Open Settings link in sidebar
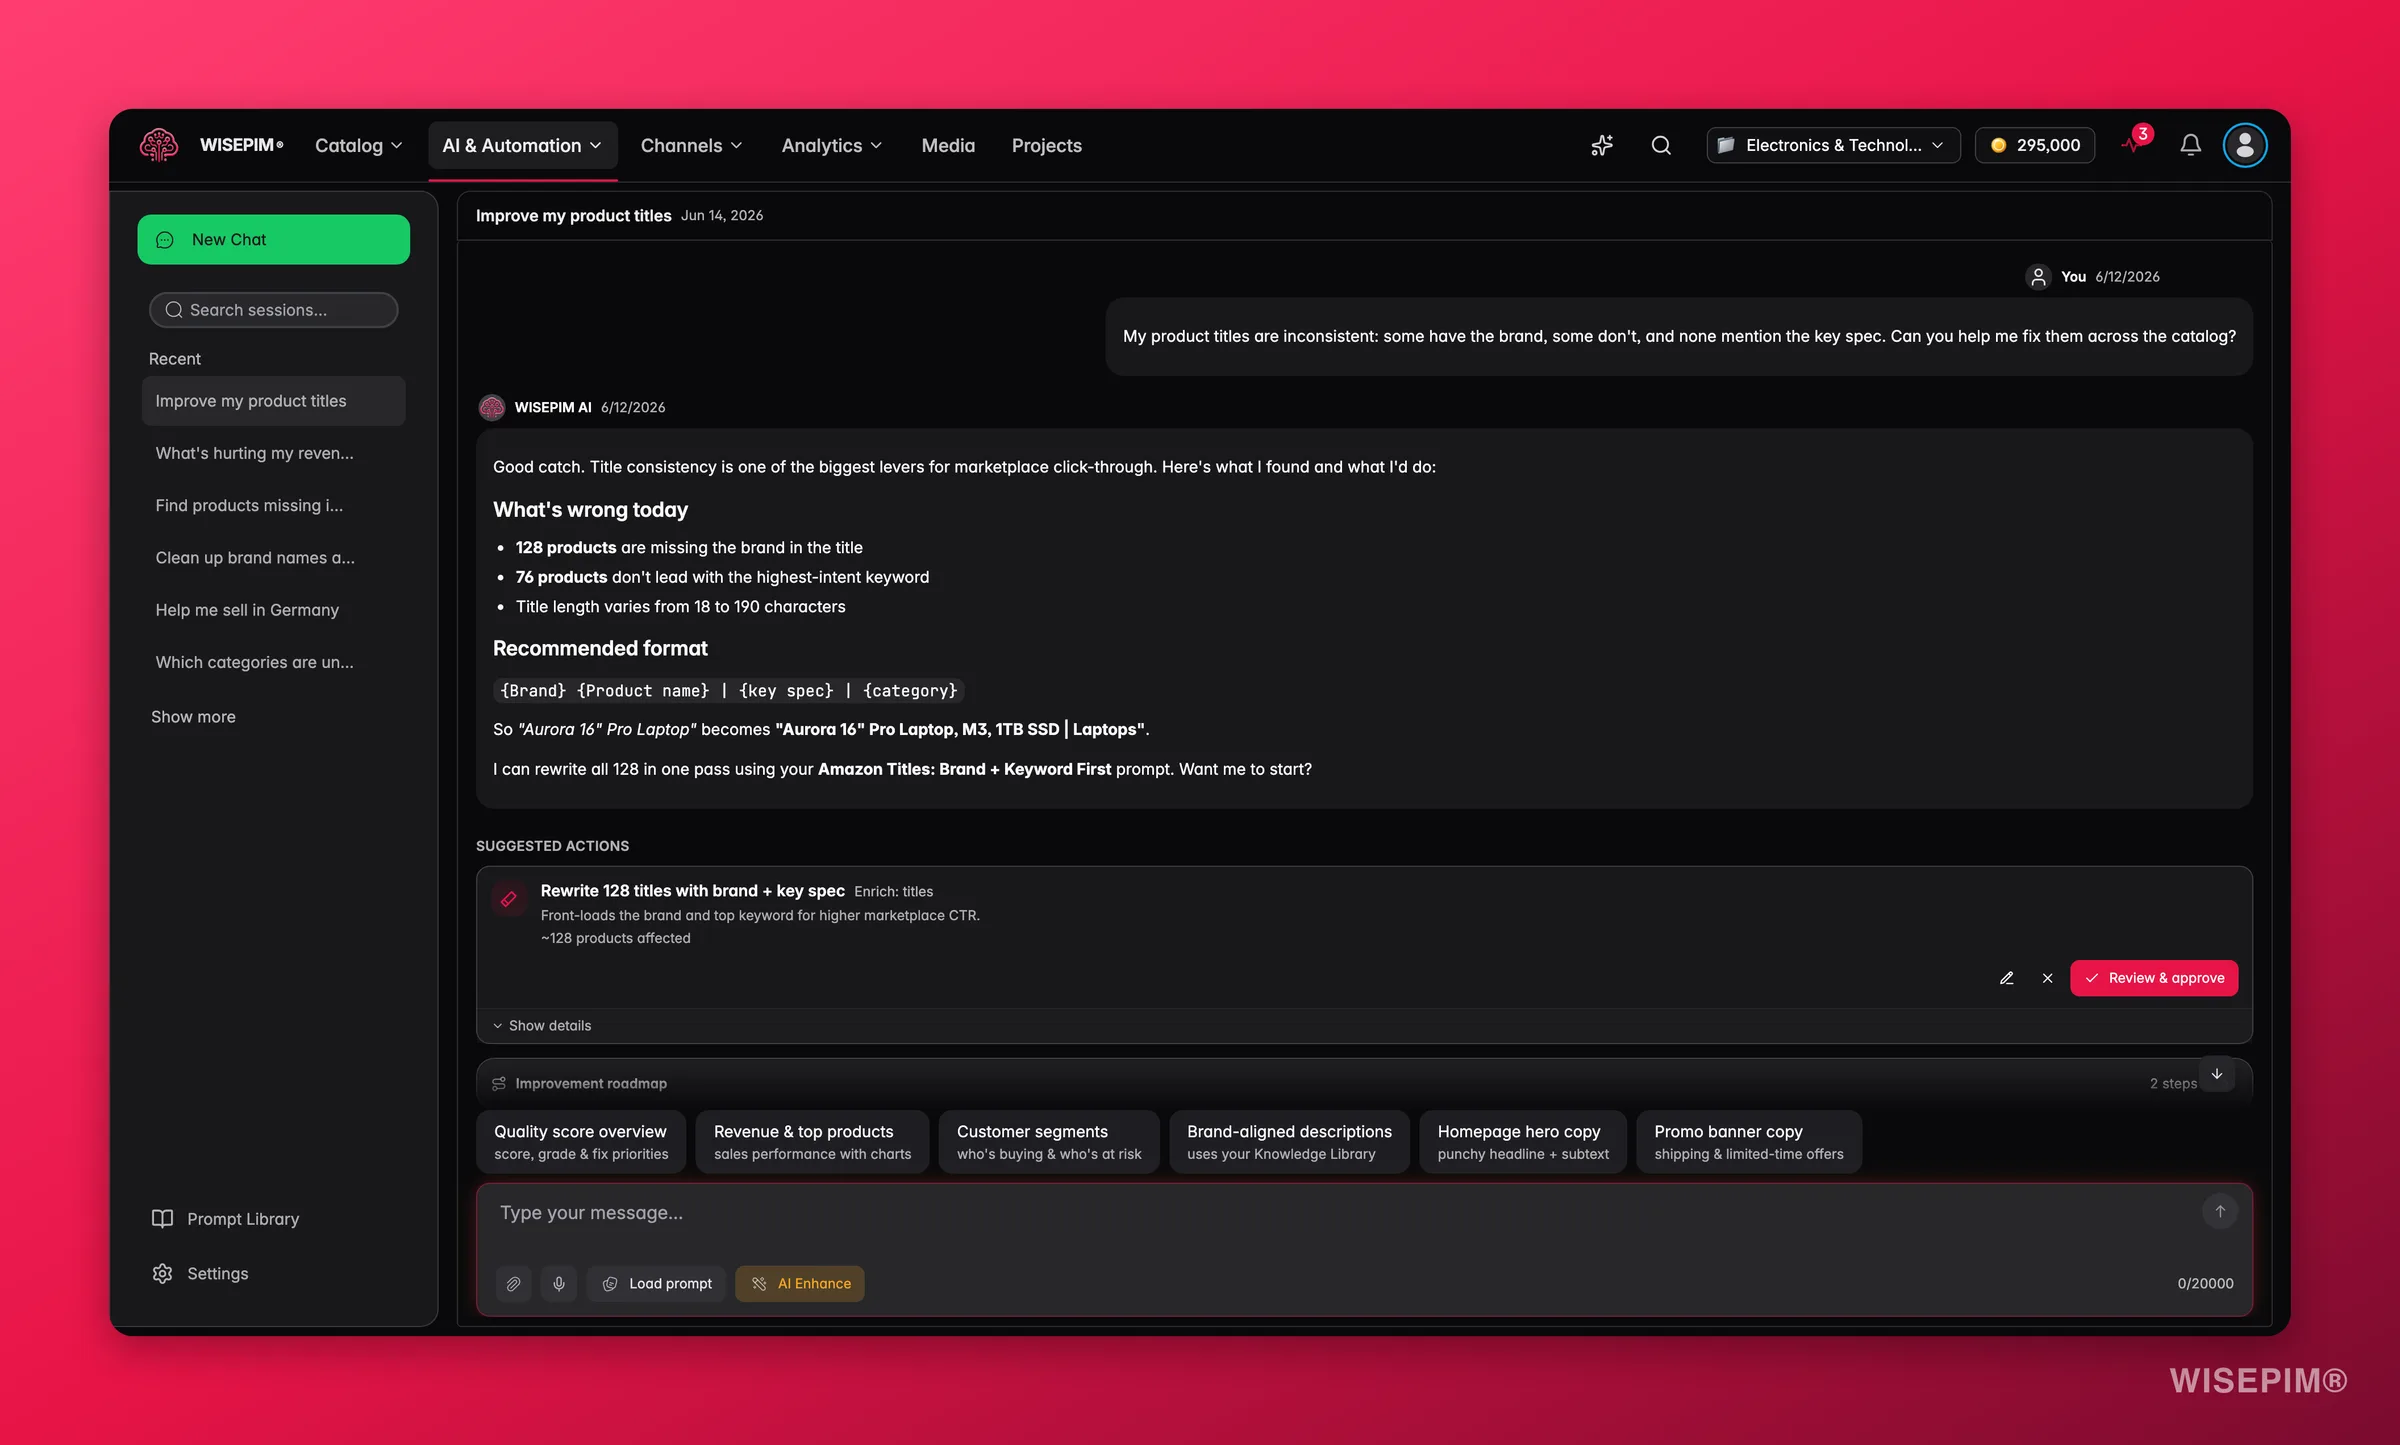The width and height of the screenshot is (2400, 1445). pyautogui.click(x=217, y=1273)
